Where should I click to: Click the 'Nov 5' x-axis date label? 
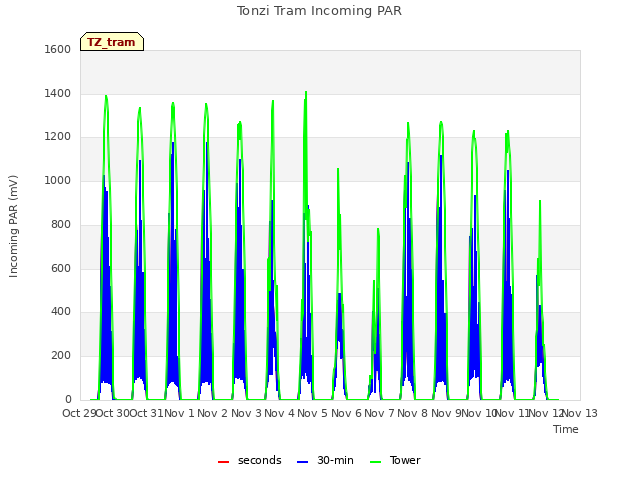312,413
